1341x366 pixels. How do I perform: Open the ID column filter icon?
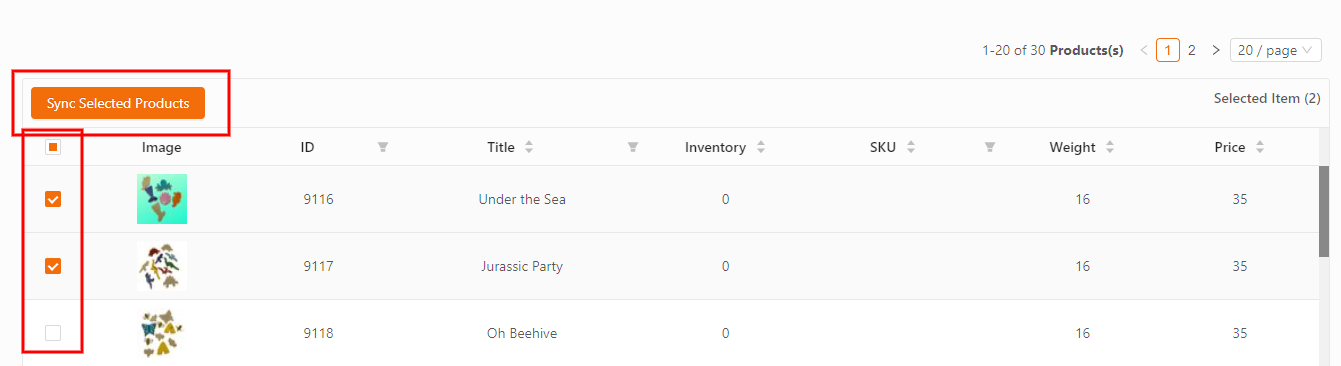383,147
